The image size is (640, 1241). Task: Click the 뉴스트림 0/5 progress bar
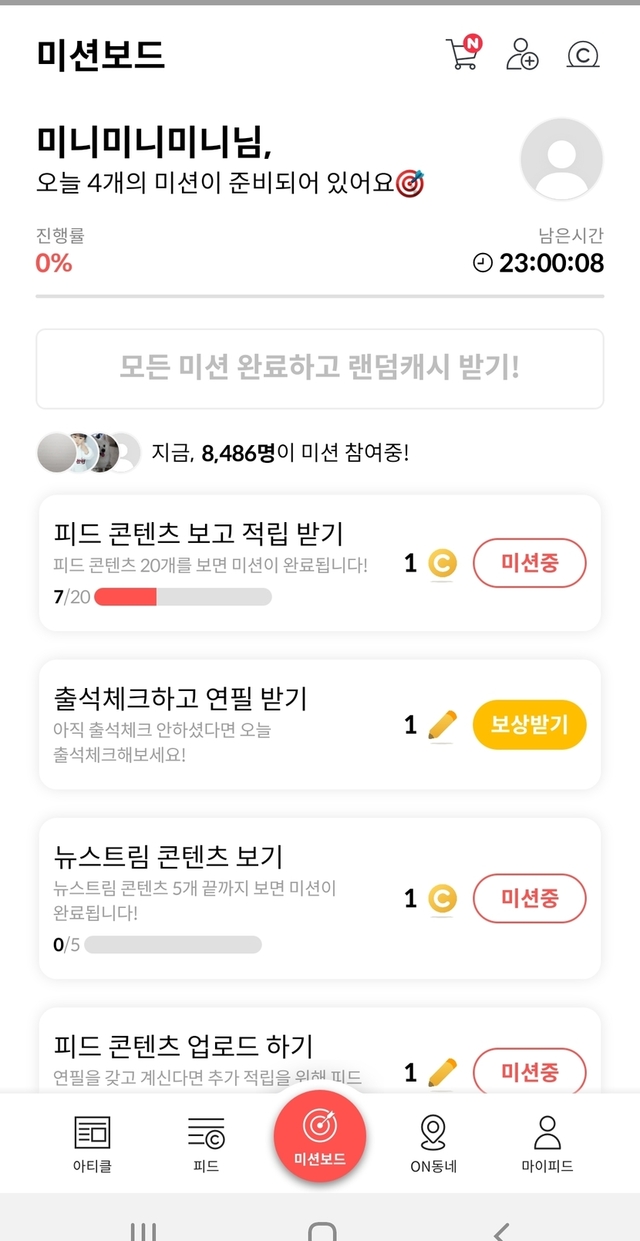(x=173, y=944)
